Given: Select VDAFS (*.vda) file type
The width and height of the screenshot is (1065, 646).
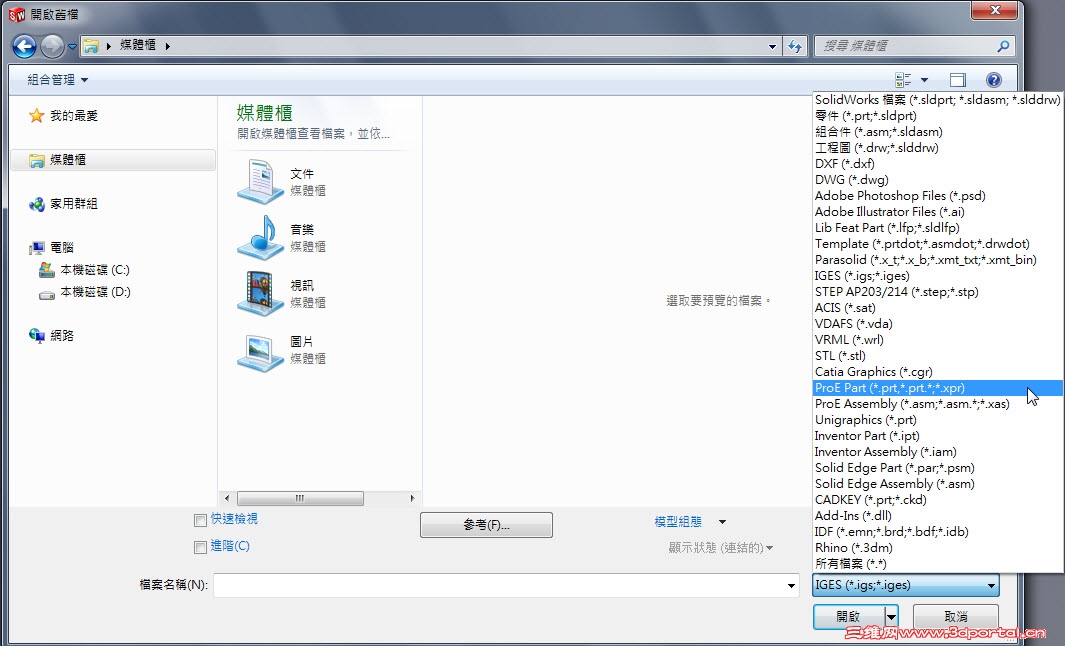Looking at the screenshot, I should click(938, 323).
